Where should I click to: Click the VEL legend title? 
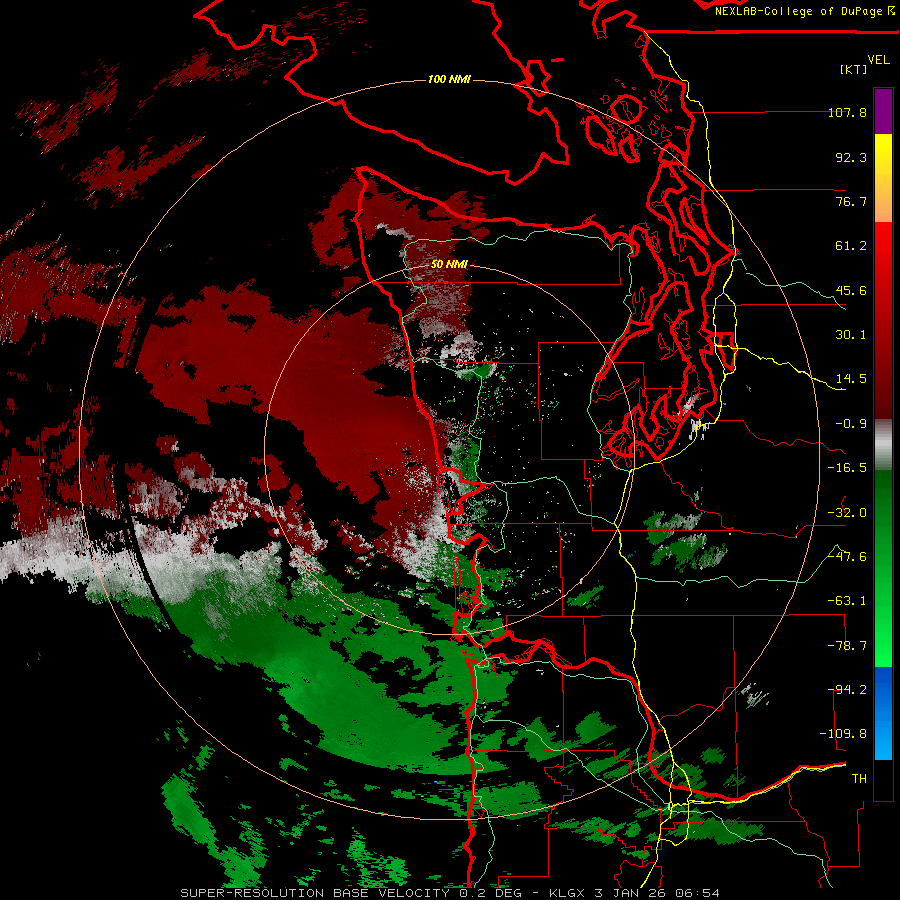pyautogui.click(x=878, y=60)
